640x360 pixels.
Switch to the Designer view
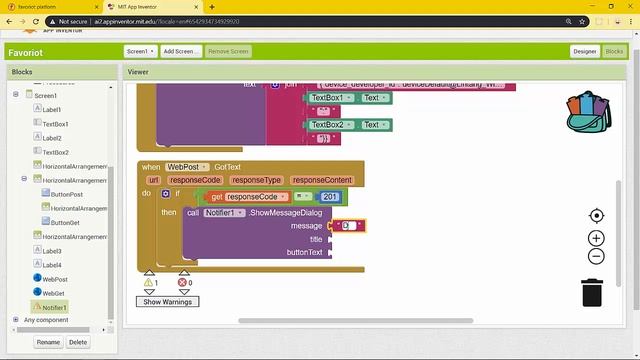584,51
